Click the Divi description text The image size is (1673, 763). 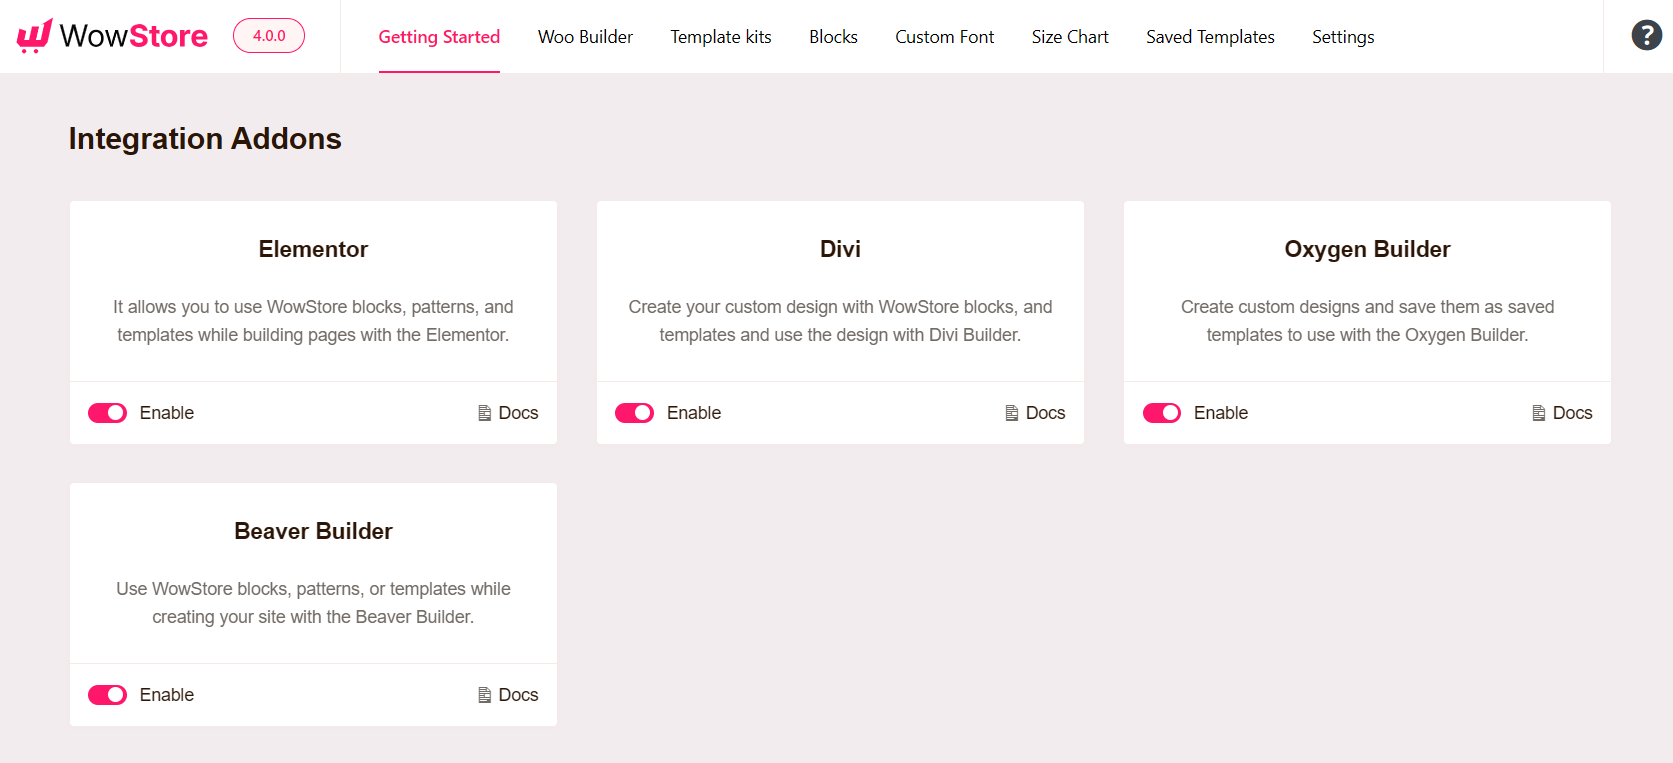(x=840, y=321)
